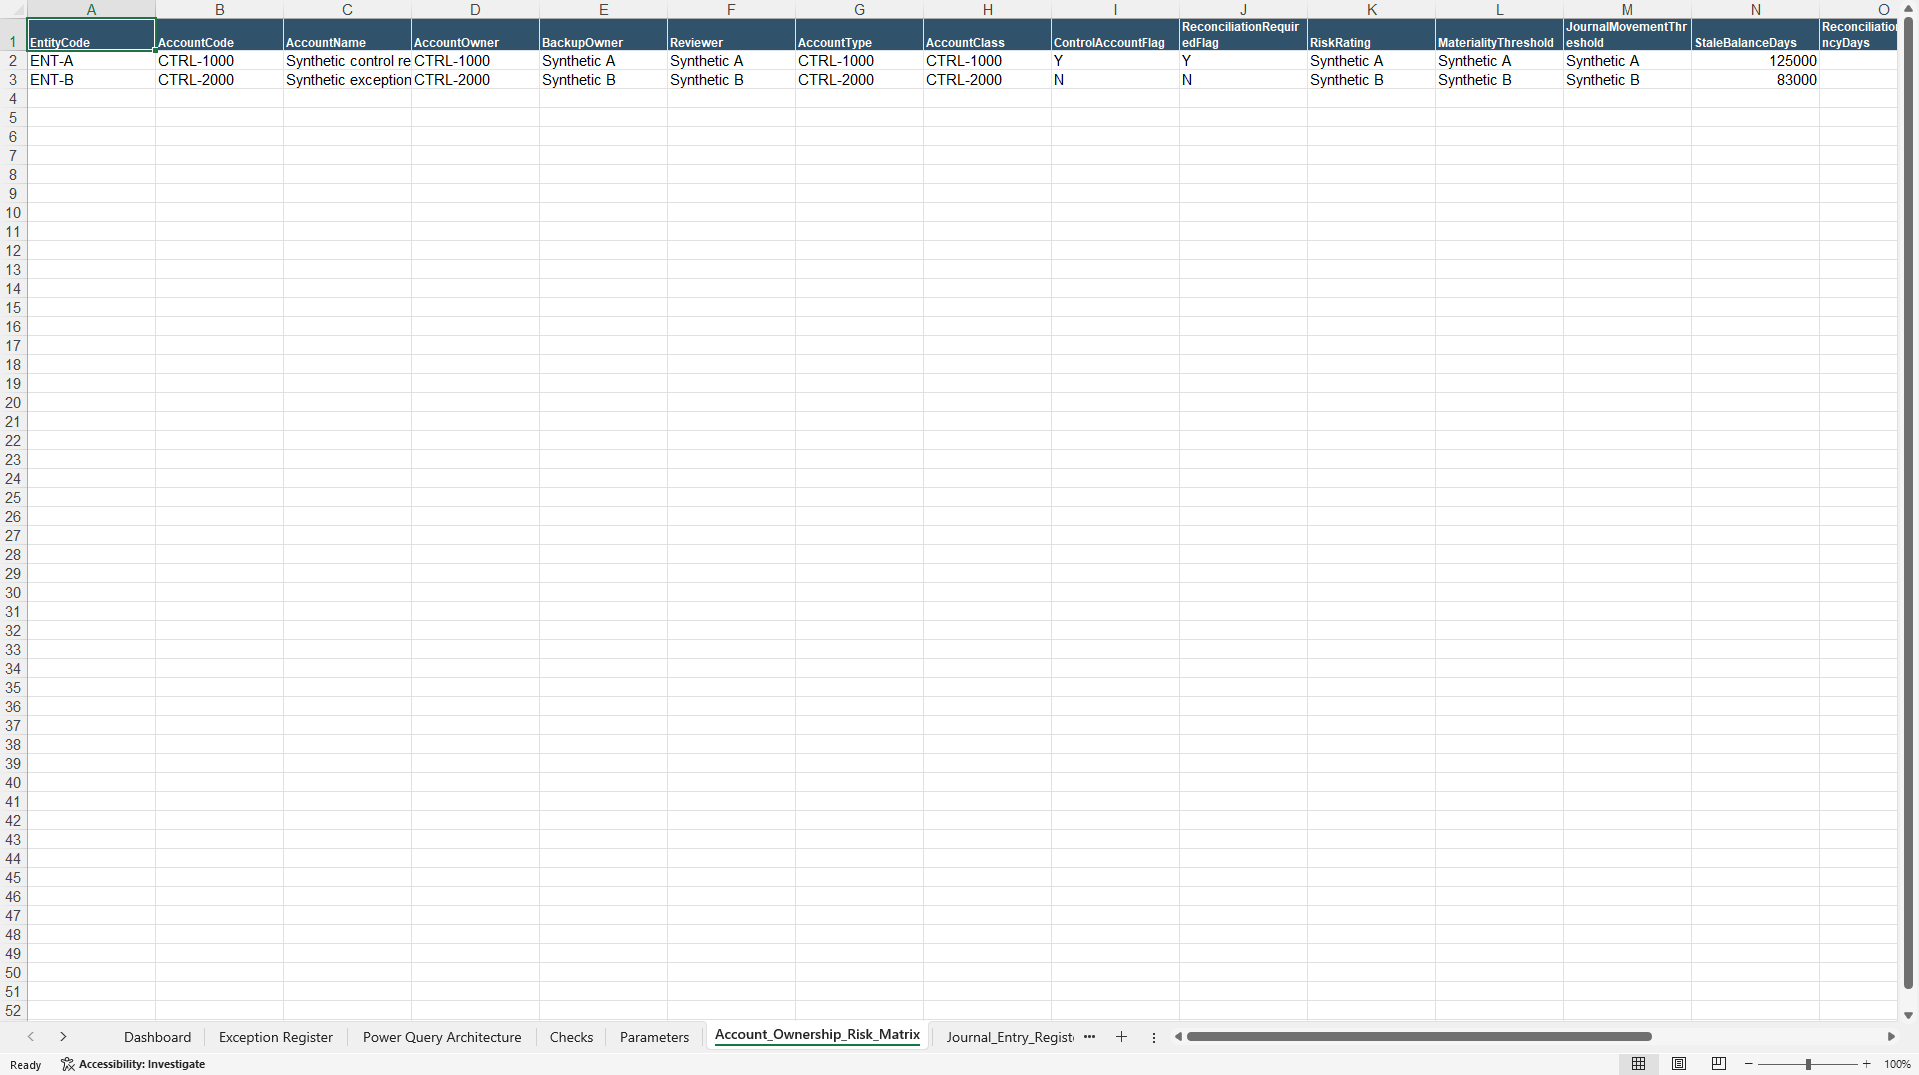Select ReconciliationRequiredFlag cell with N

coord(1243,80)
